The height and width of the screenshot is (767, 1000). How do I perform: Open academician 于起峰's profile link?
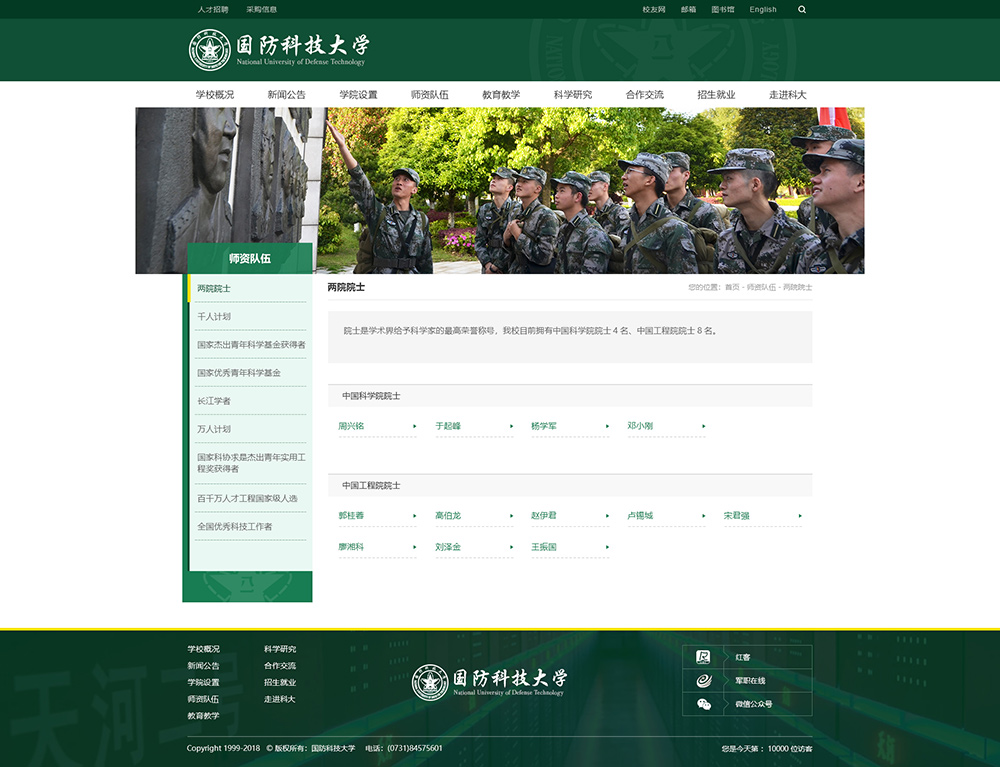pyautogui.click(x=448, y=427)
